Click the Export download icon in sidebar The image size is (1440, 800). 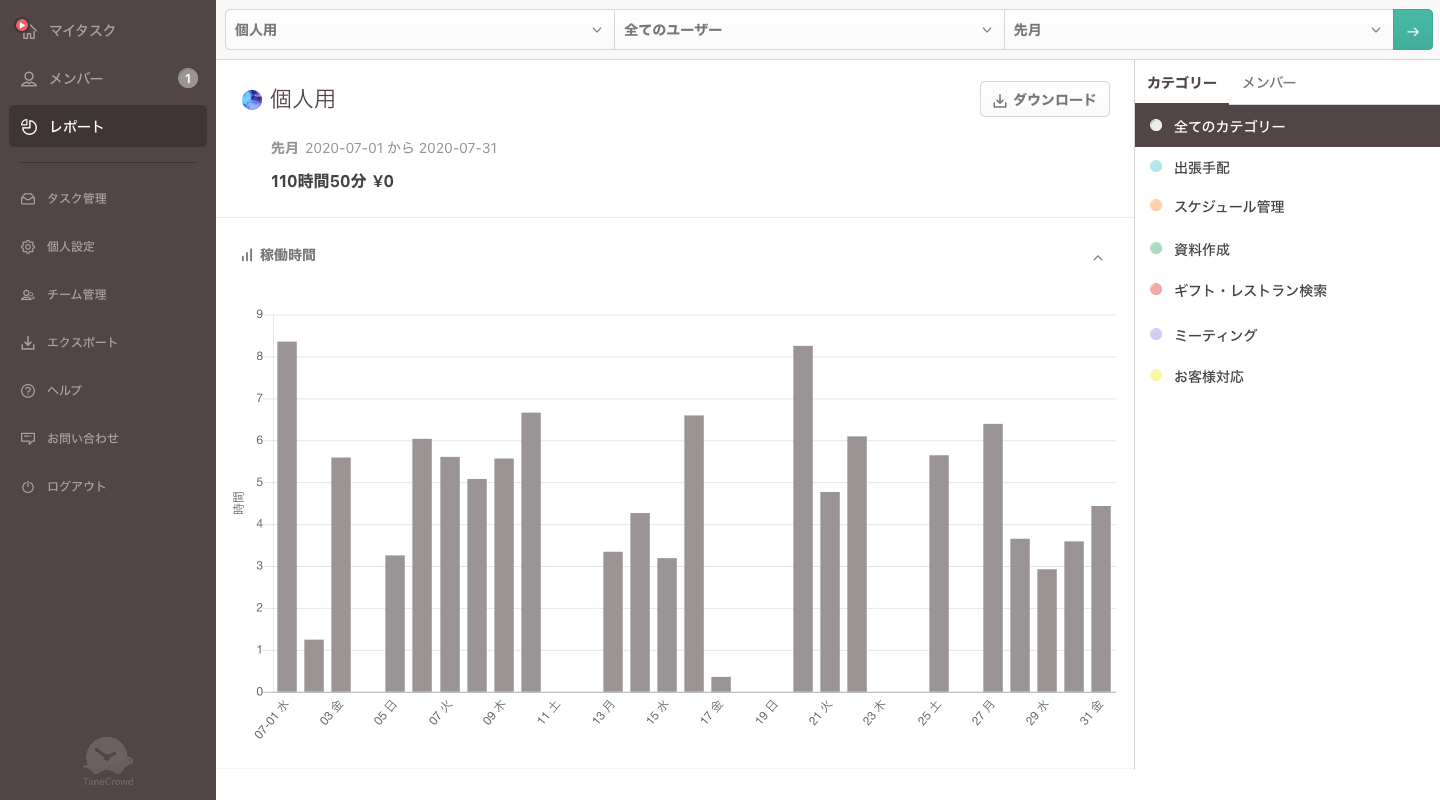tap(28, 343)
